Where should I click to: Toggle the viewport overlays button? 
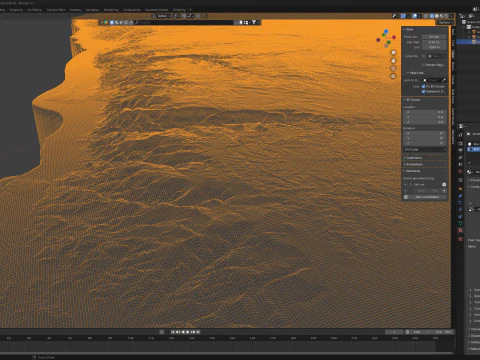click(414, 16)
